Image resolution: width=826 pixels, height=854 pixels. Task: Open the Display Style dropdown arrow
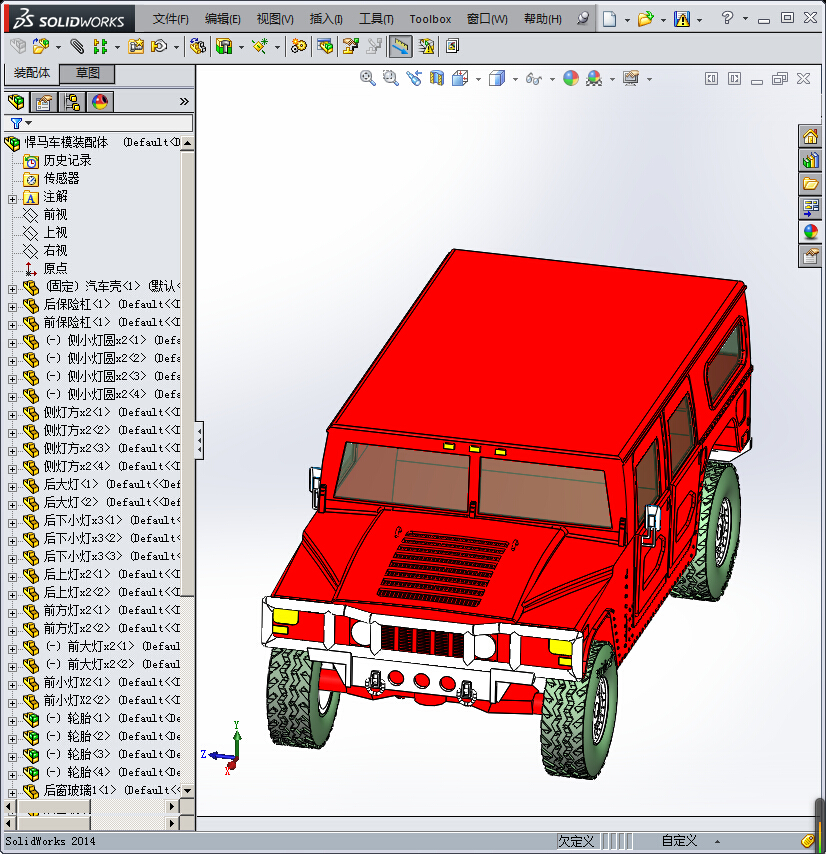click(x=515, y=80)
